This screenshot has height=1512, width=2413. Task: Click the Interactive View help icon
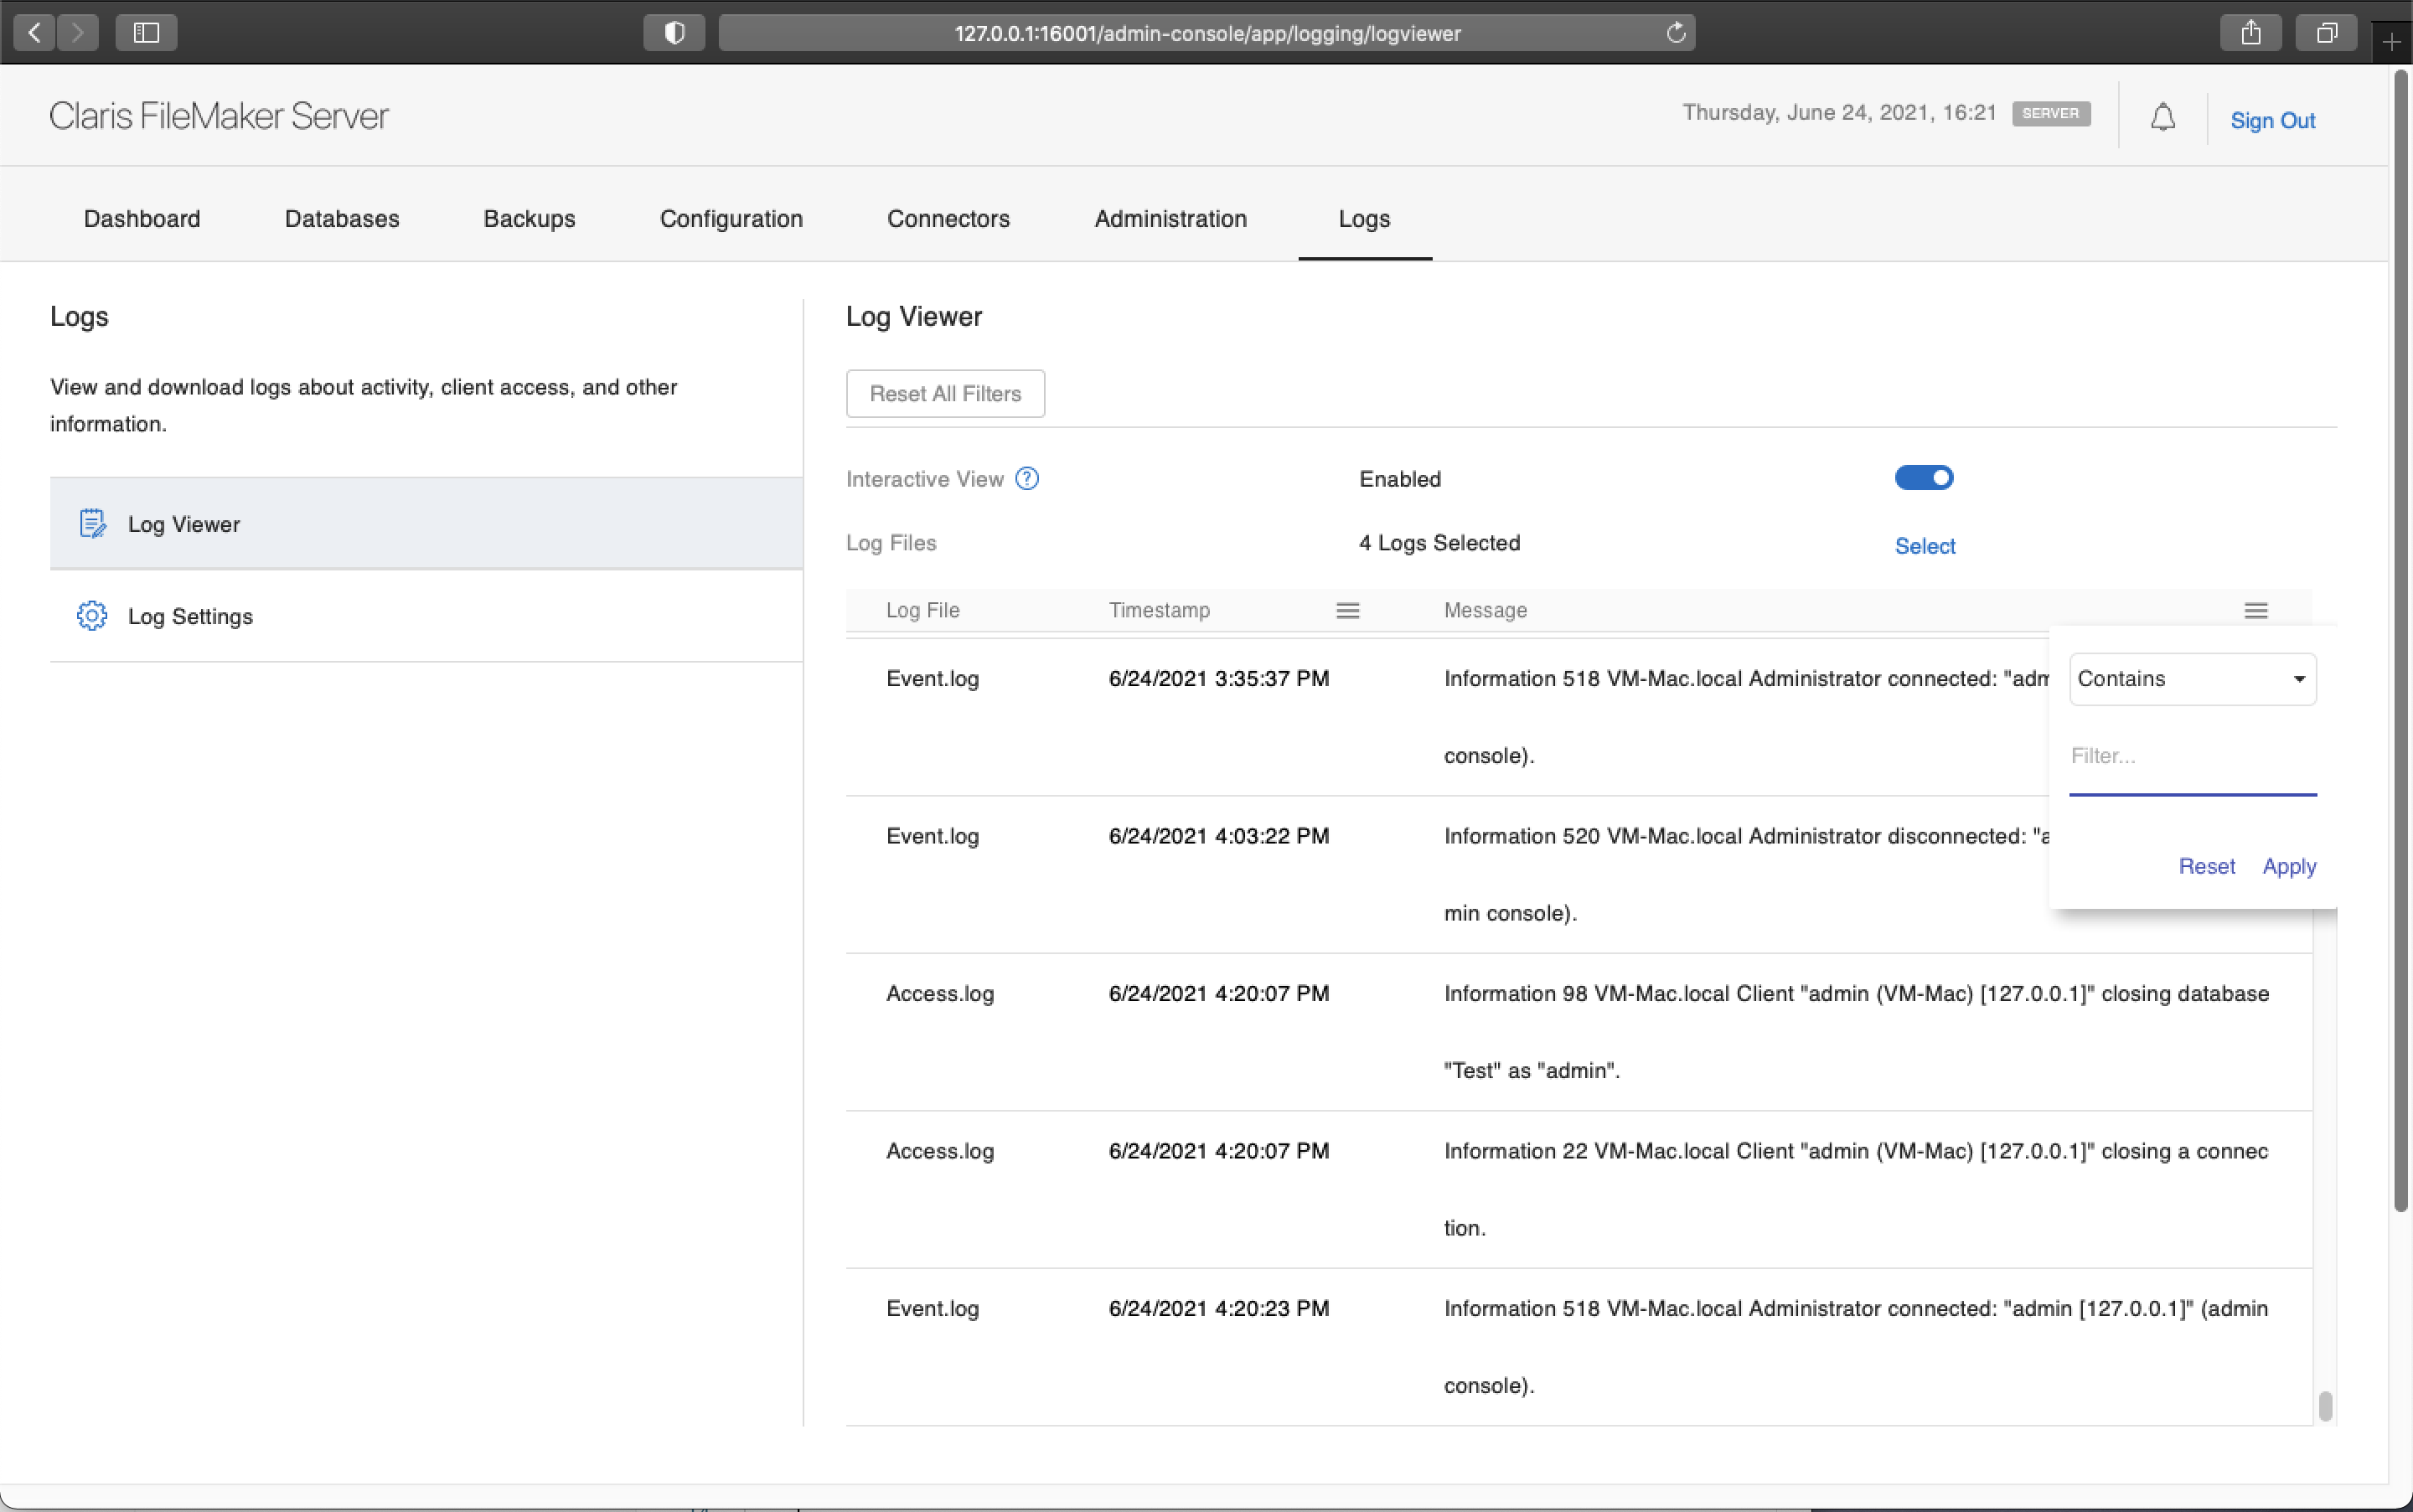1027,478
